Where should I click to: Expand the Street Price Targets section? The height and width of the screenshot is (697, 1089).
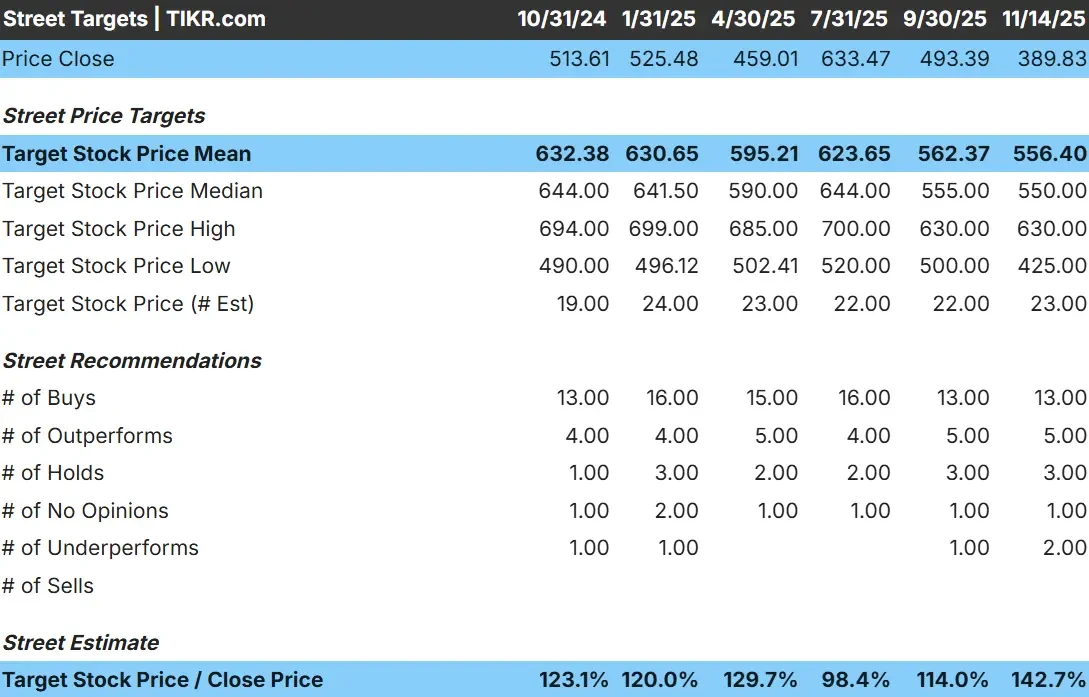105,116
